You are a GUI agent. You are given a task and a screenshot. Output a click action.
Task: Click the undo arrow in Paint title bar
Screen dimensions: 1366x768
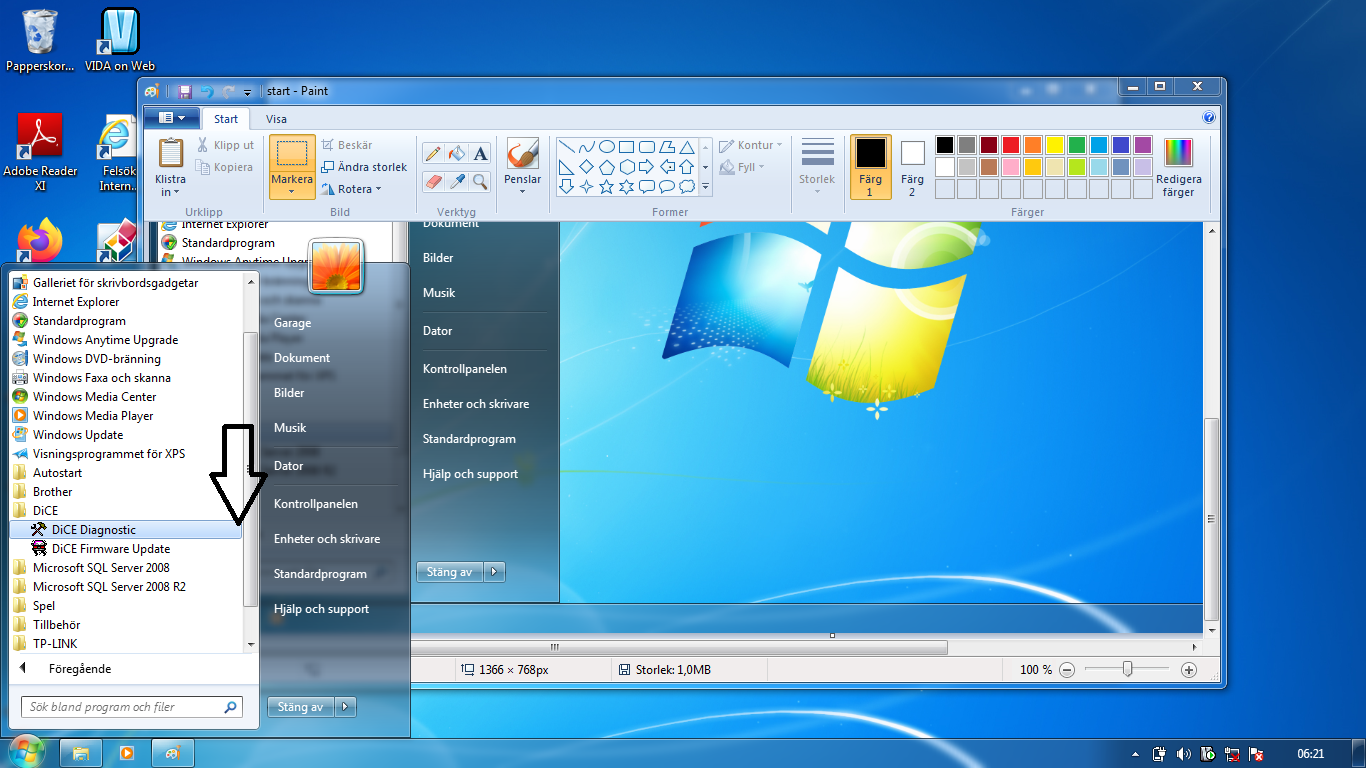coord(207,91)
